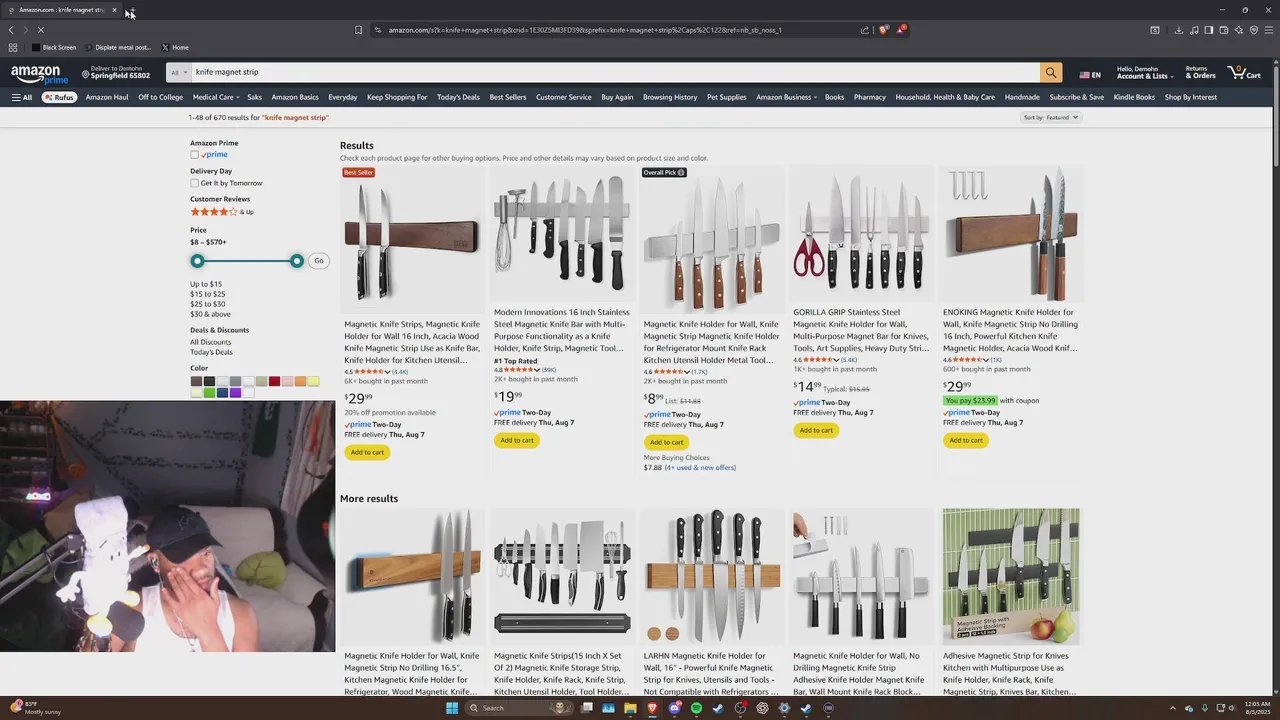Click the left price slider handle
This screenshot has width=1280, height=720.
197,261
